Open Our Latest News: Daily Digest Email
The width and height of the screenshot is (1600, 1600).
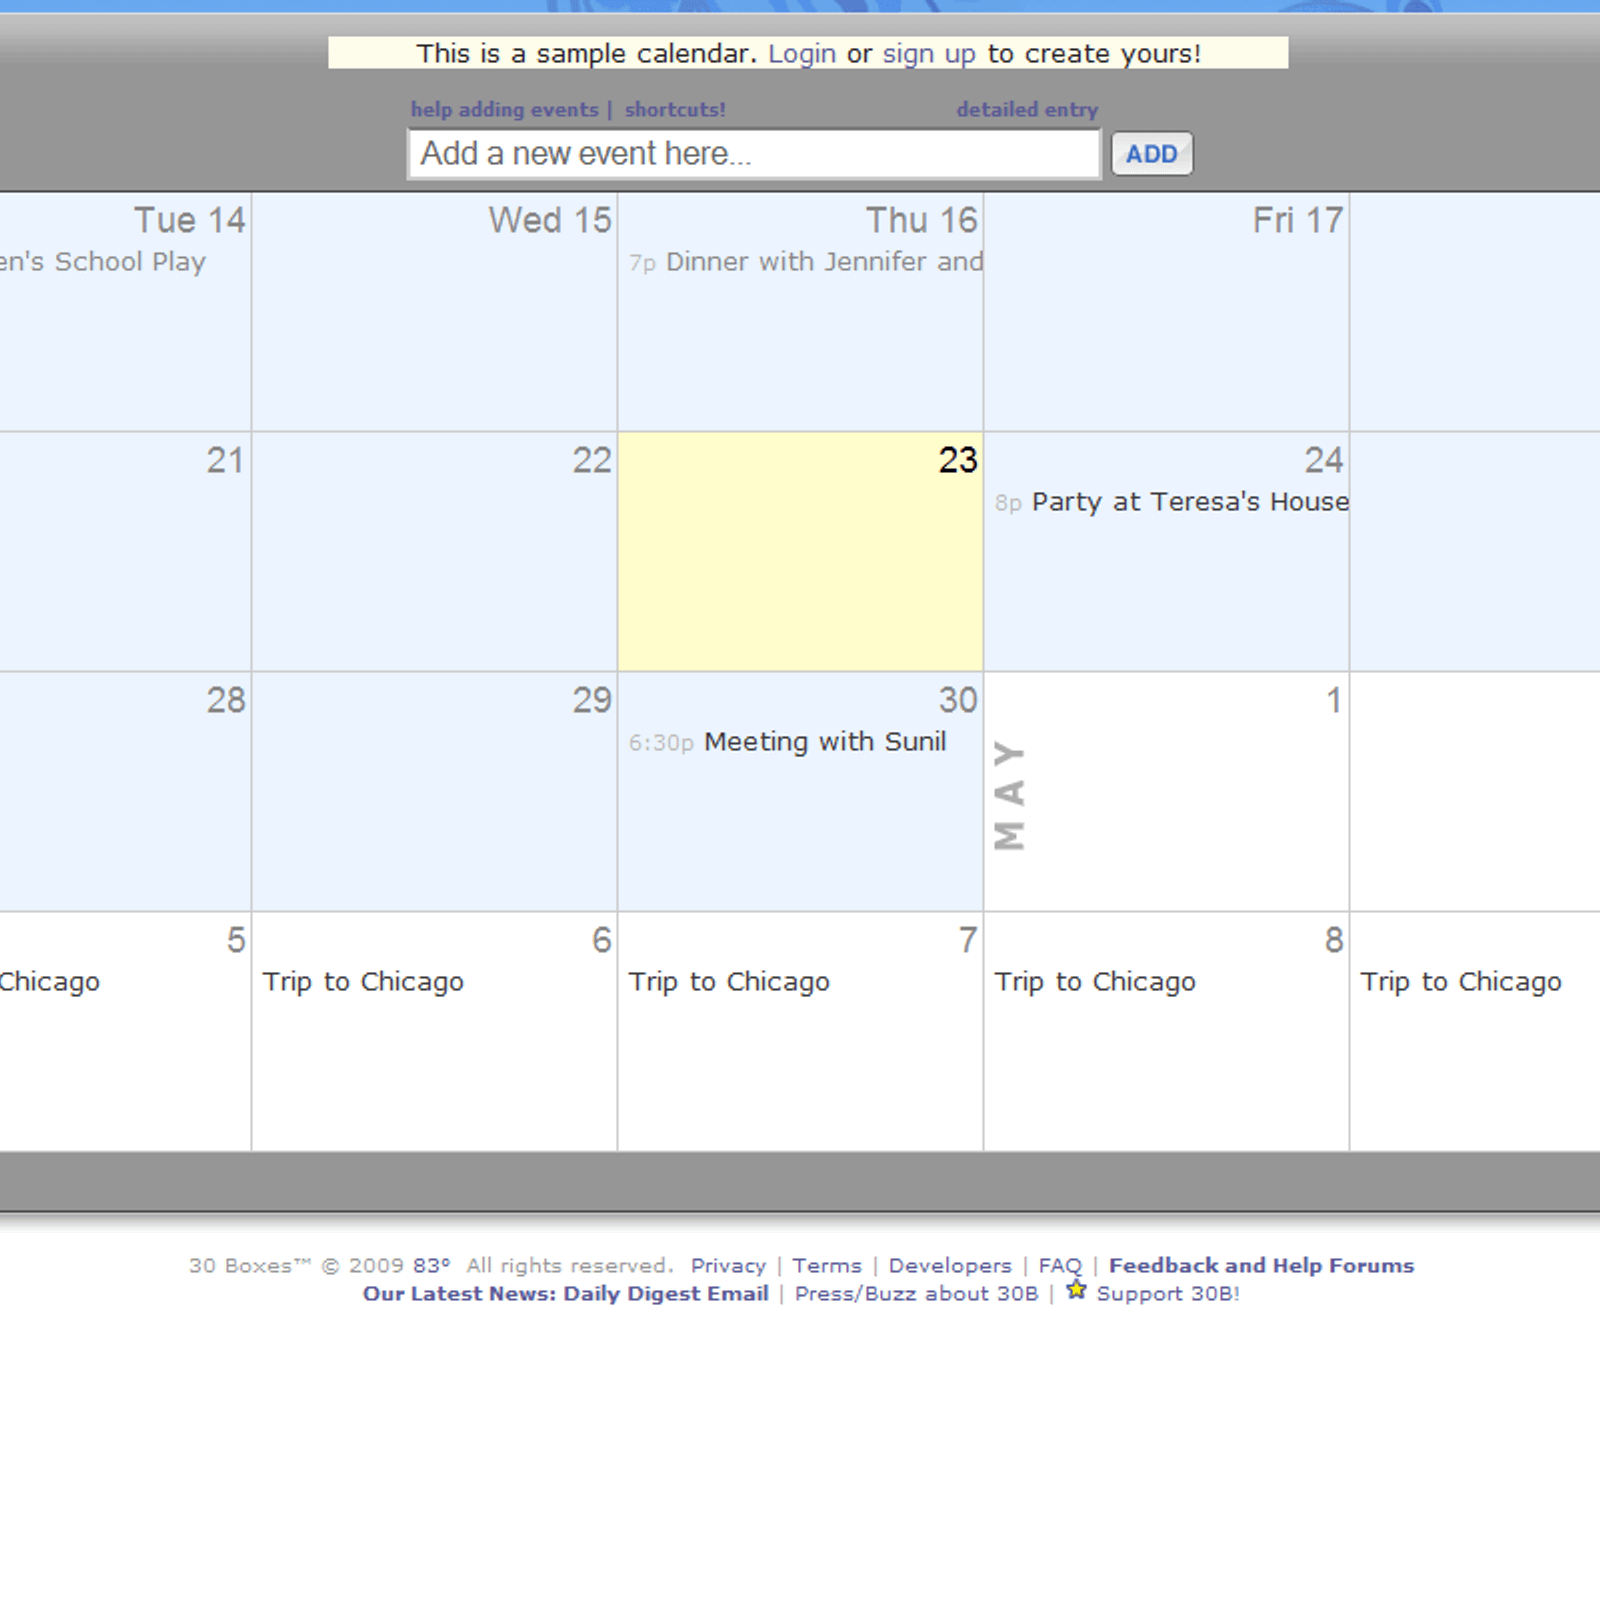[x=566, y=1294]
